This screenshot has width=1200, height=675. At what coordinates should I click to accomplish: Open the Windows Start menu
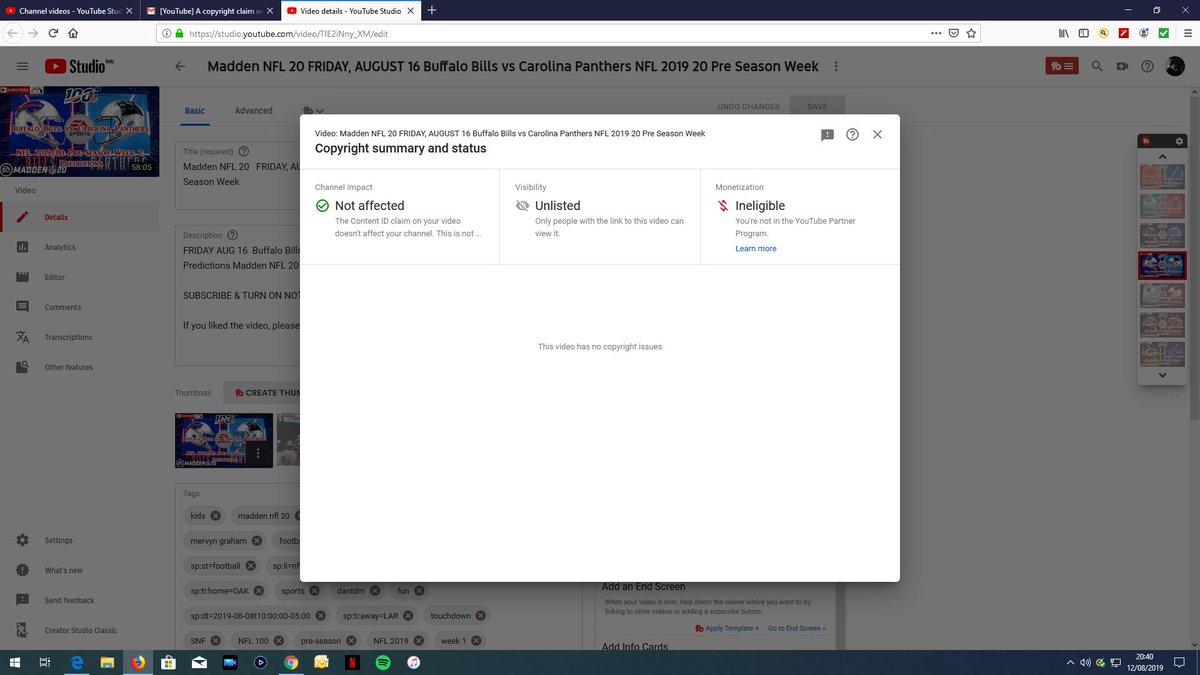click(x=15, y=662)
